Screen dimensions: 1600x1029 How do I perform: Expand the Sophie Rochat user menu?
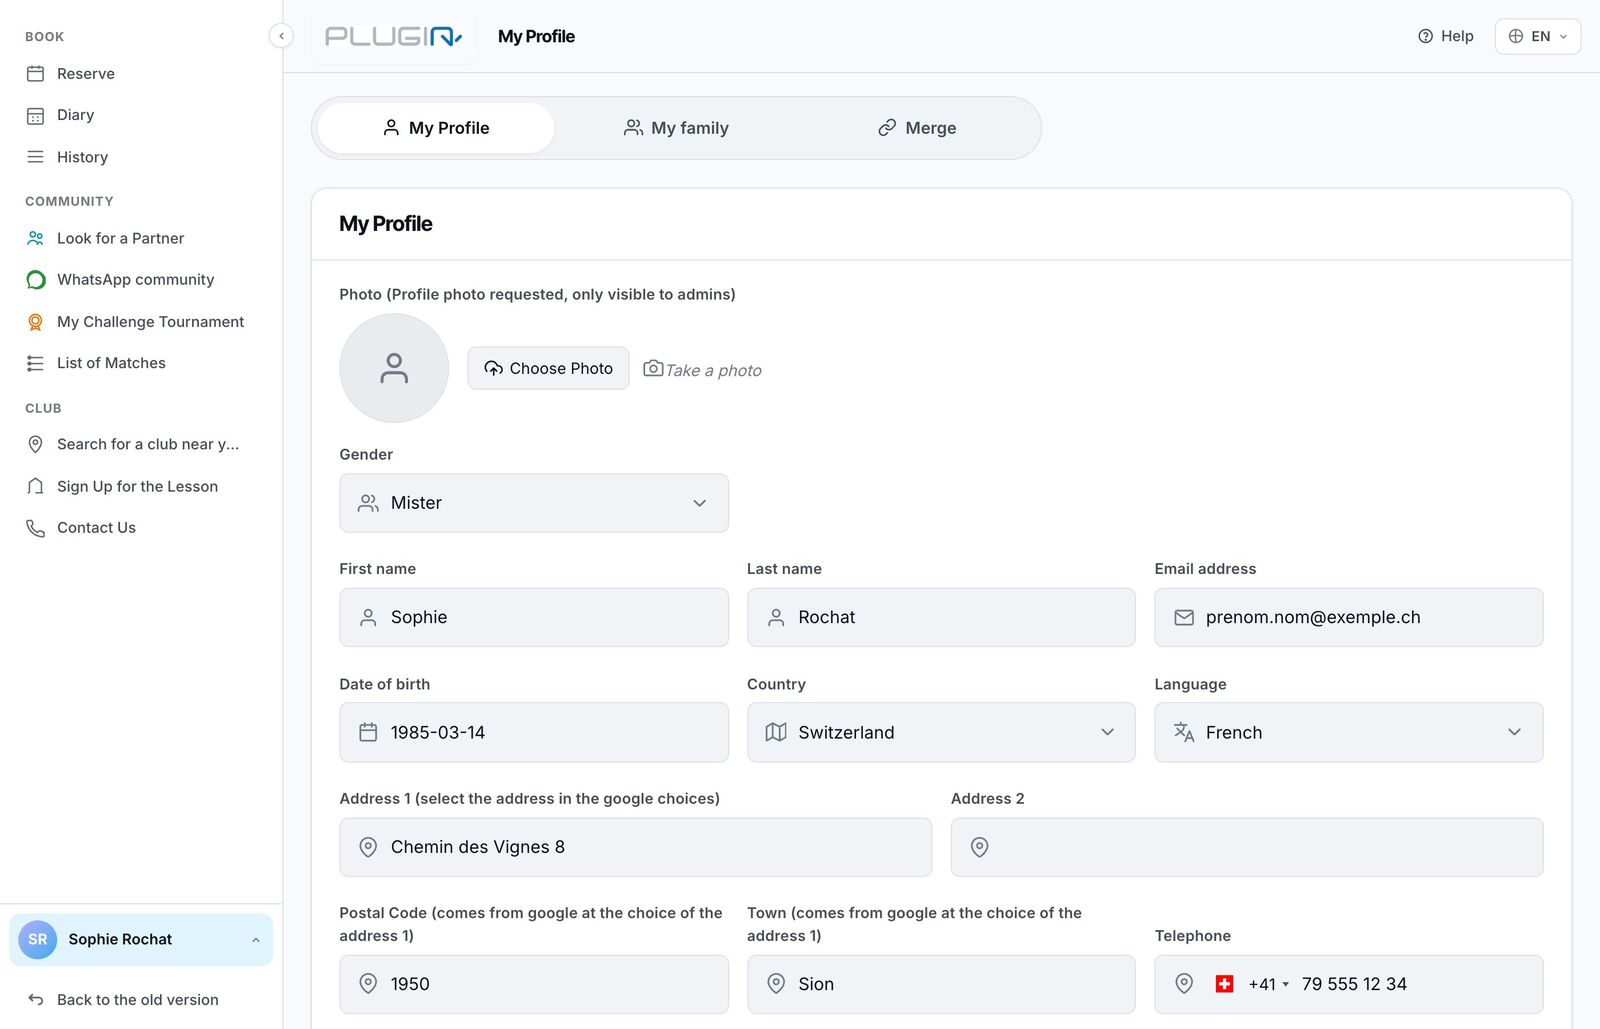coord(141,940)
